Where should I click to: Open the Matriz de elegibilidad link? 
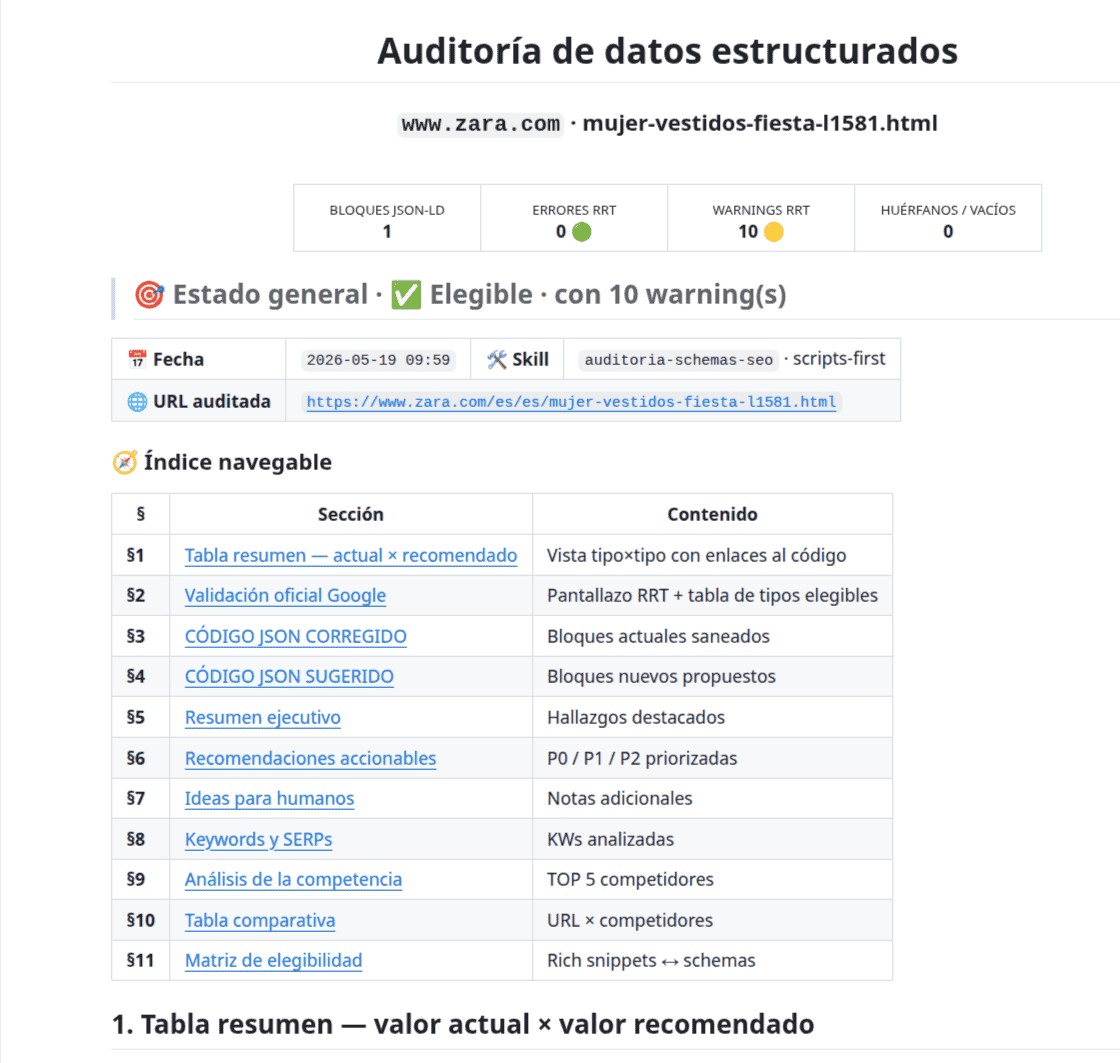[x=274, y=960]
